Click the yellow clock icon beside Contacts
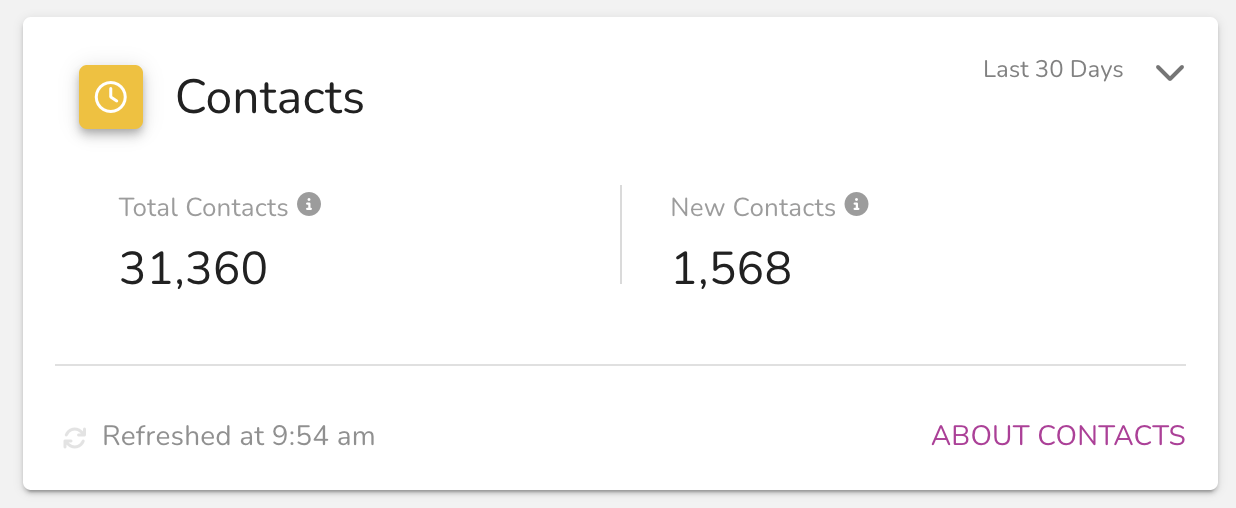 (111, 97)
